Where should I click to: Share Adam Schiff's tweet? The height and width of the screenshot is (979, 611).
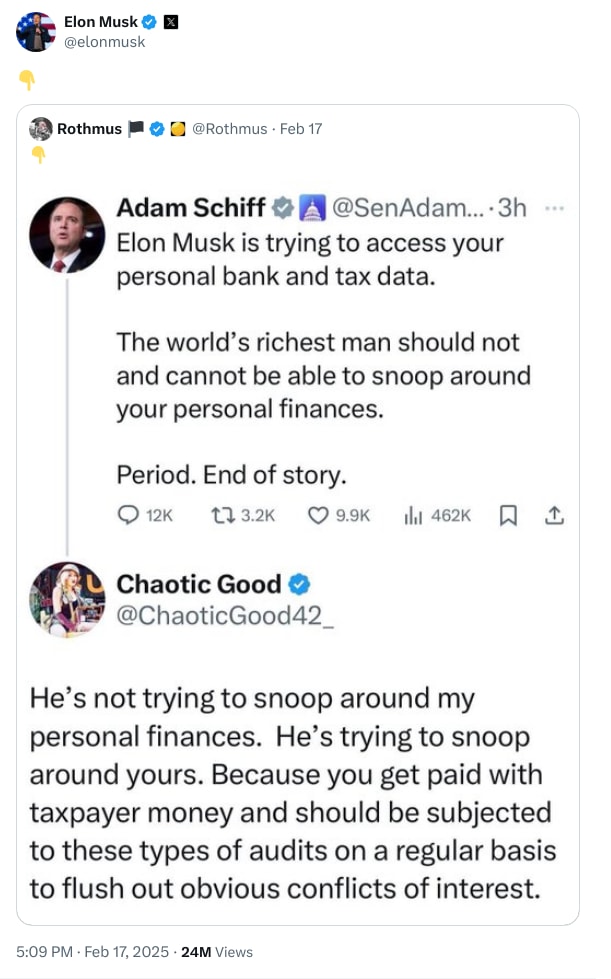pos(554,515)
